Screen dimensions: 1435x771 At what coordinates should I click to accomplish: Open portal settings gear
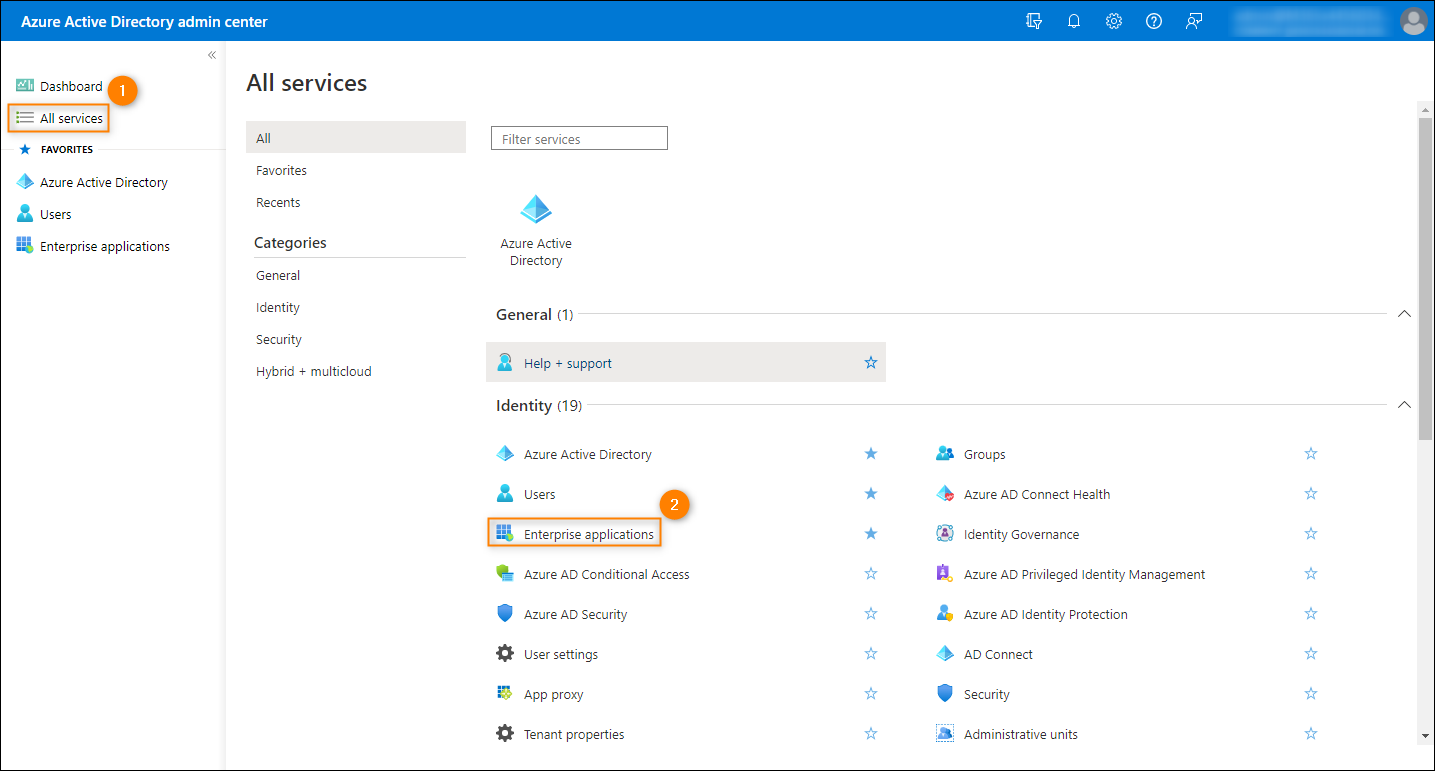click(x=1114, y=21)
